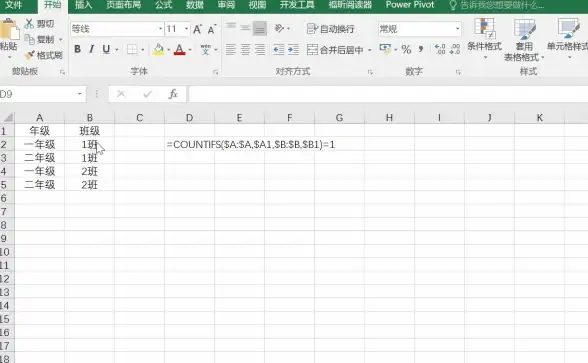Screen dimensions: 588x363
Task: Click Merge and Center (合并后居中)
Action: pos(335,50)
